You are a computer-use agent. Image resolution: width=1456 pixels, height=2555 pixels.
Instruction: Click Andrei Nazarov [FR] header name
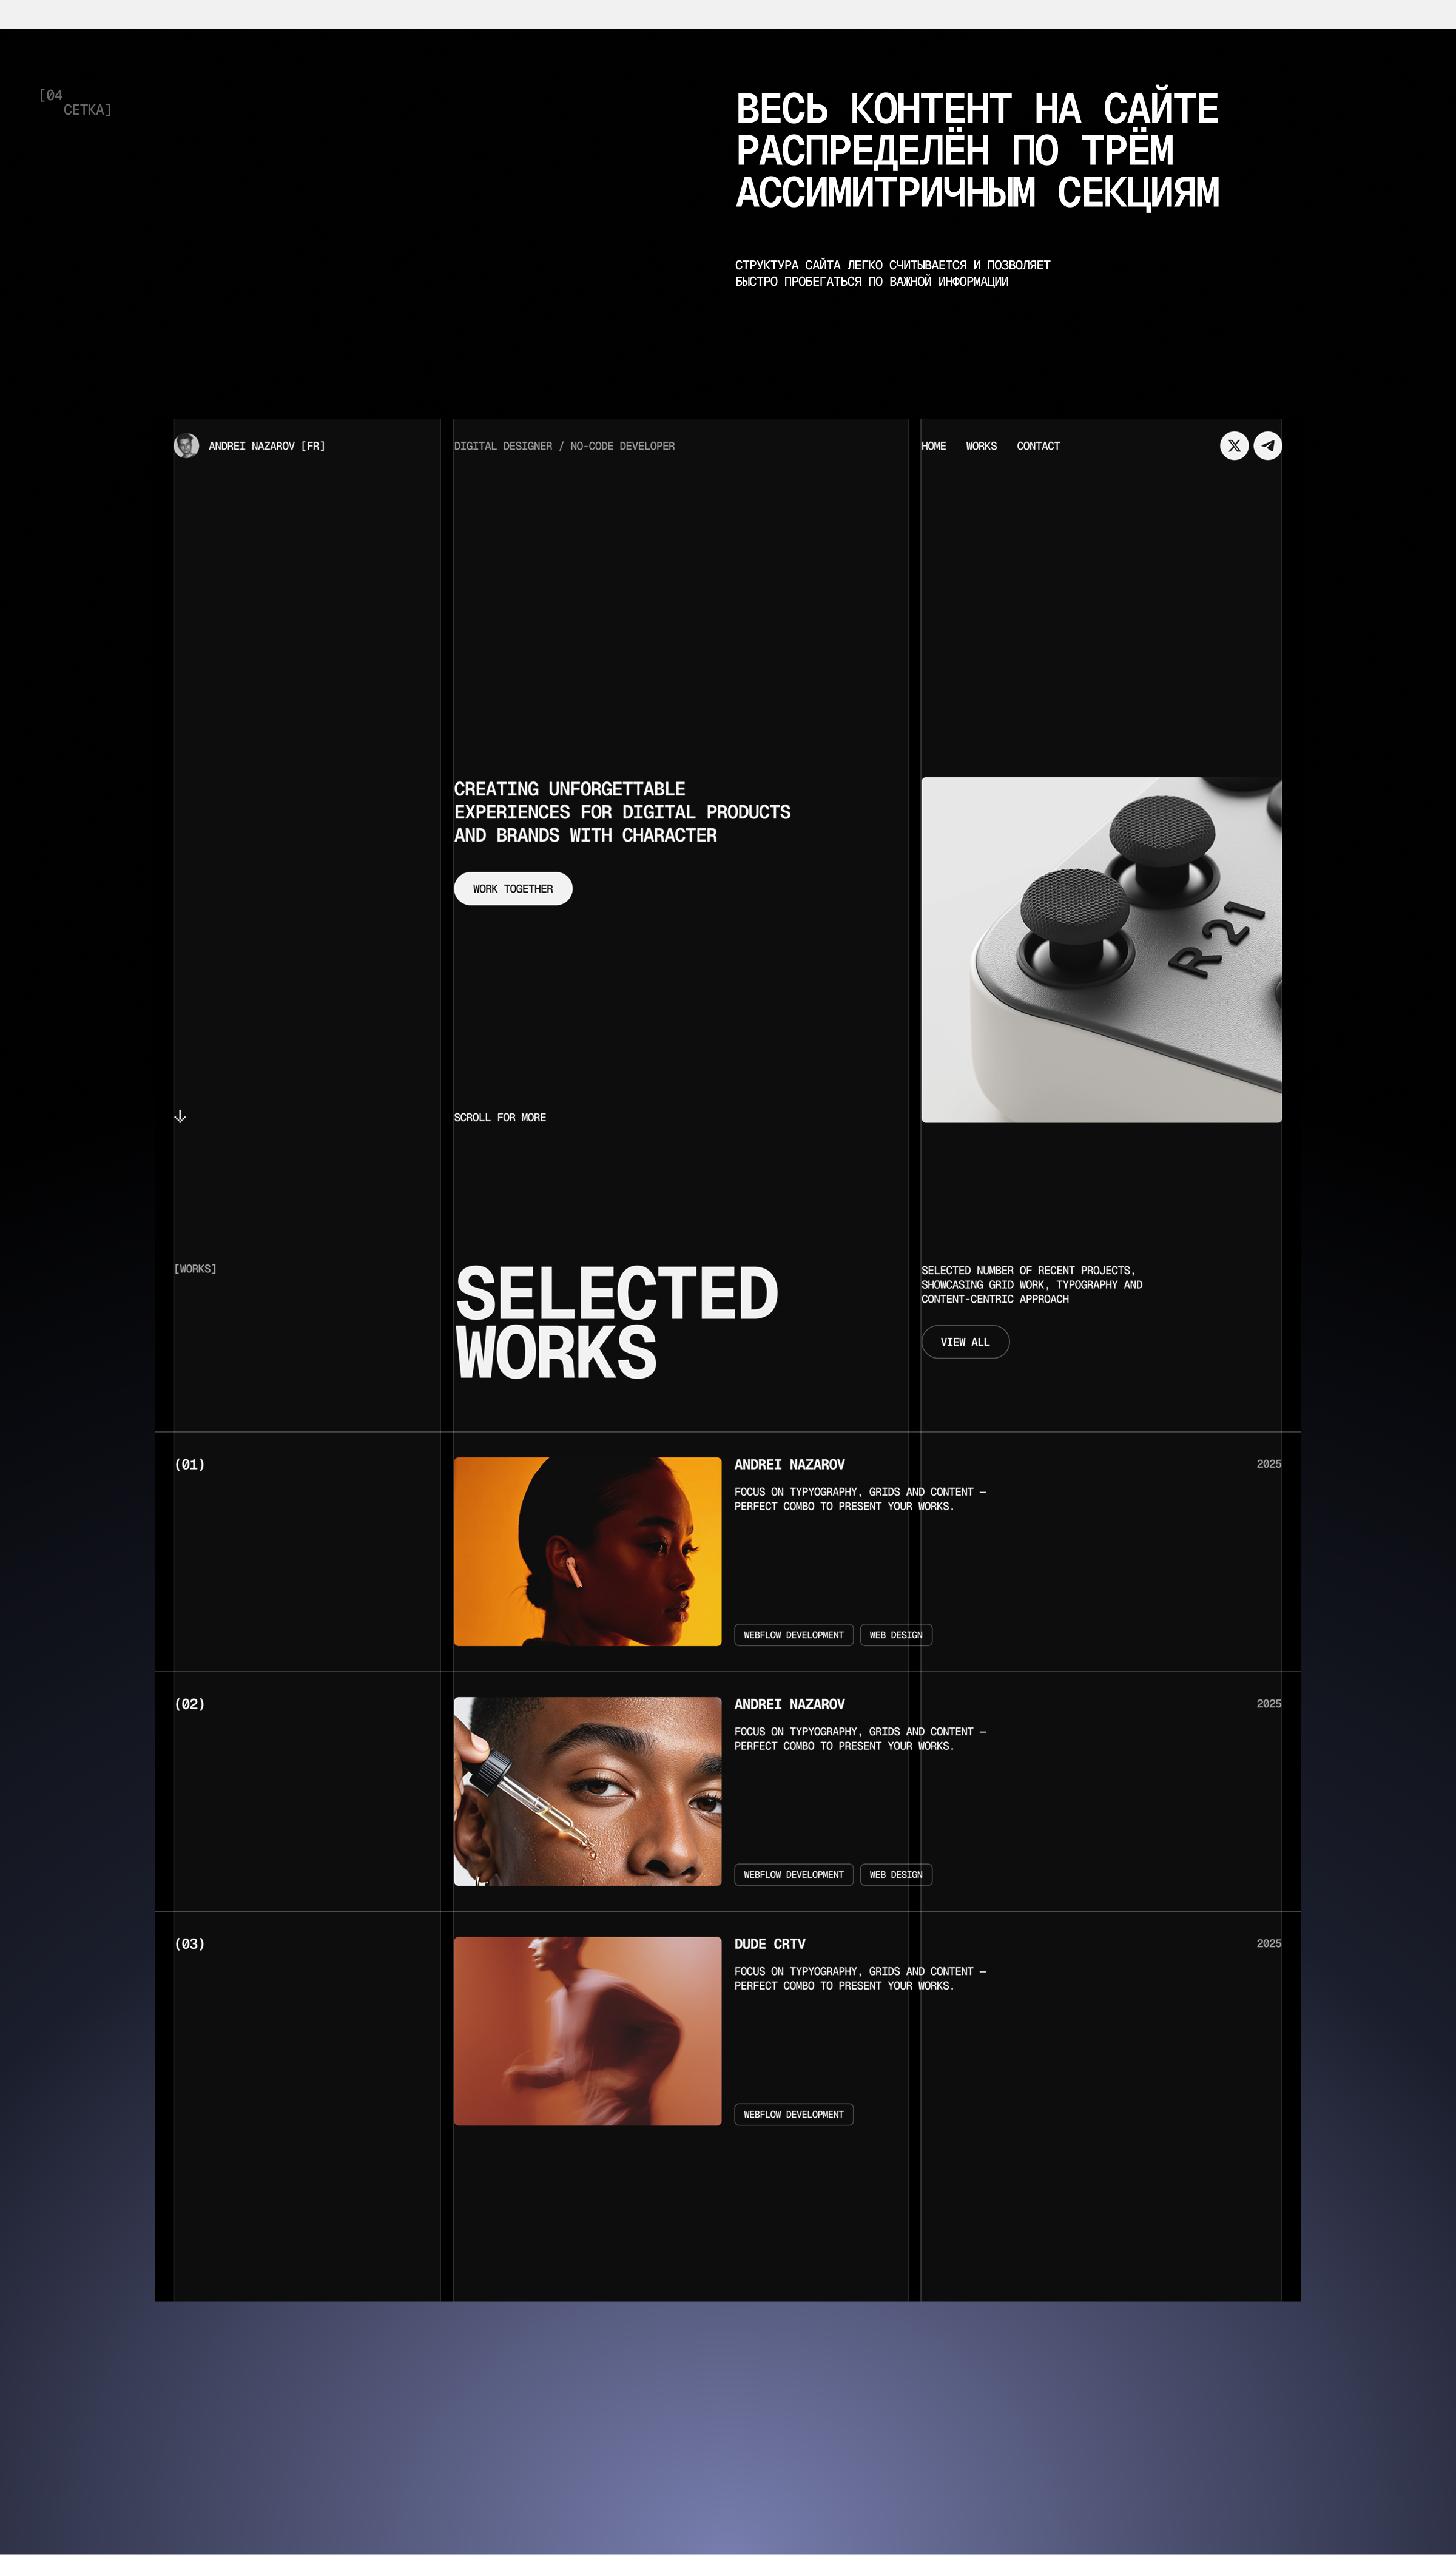point(267,446)
